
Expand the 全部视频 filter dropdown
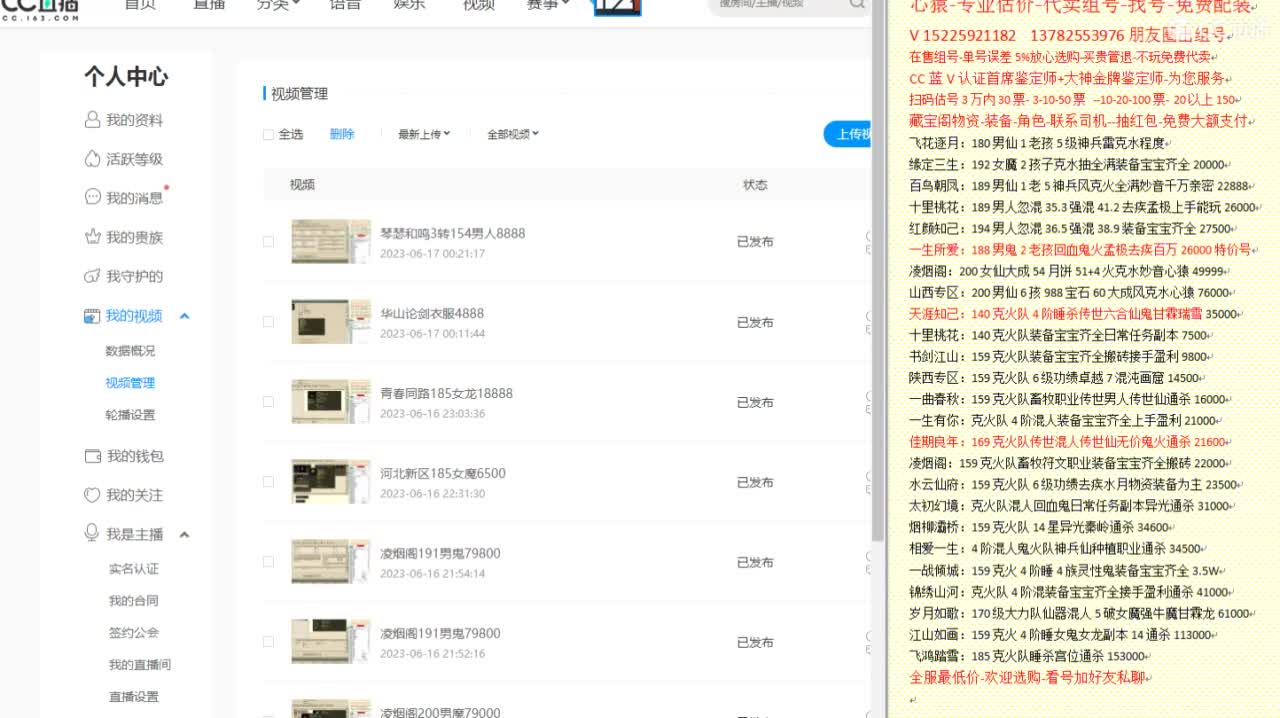pyautogui.click(x=509, y=134)
